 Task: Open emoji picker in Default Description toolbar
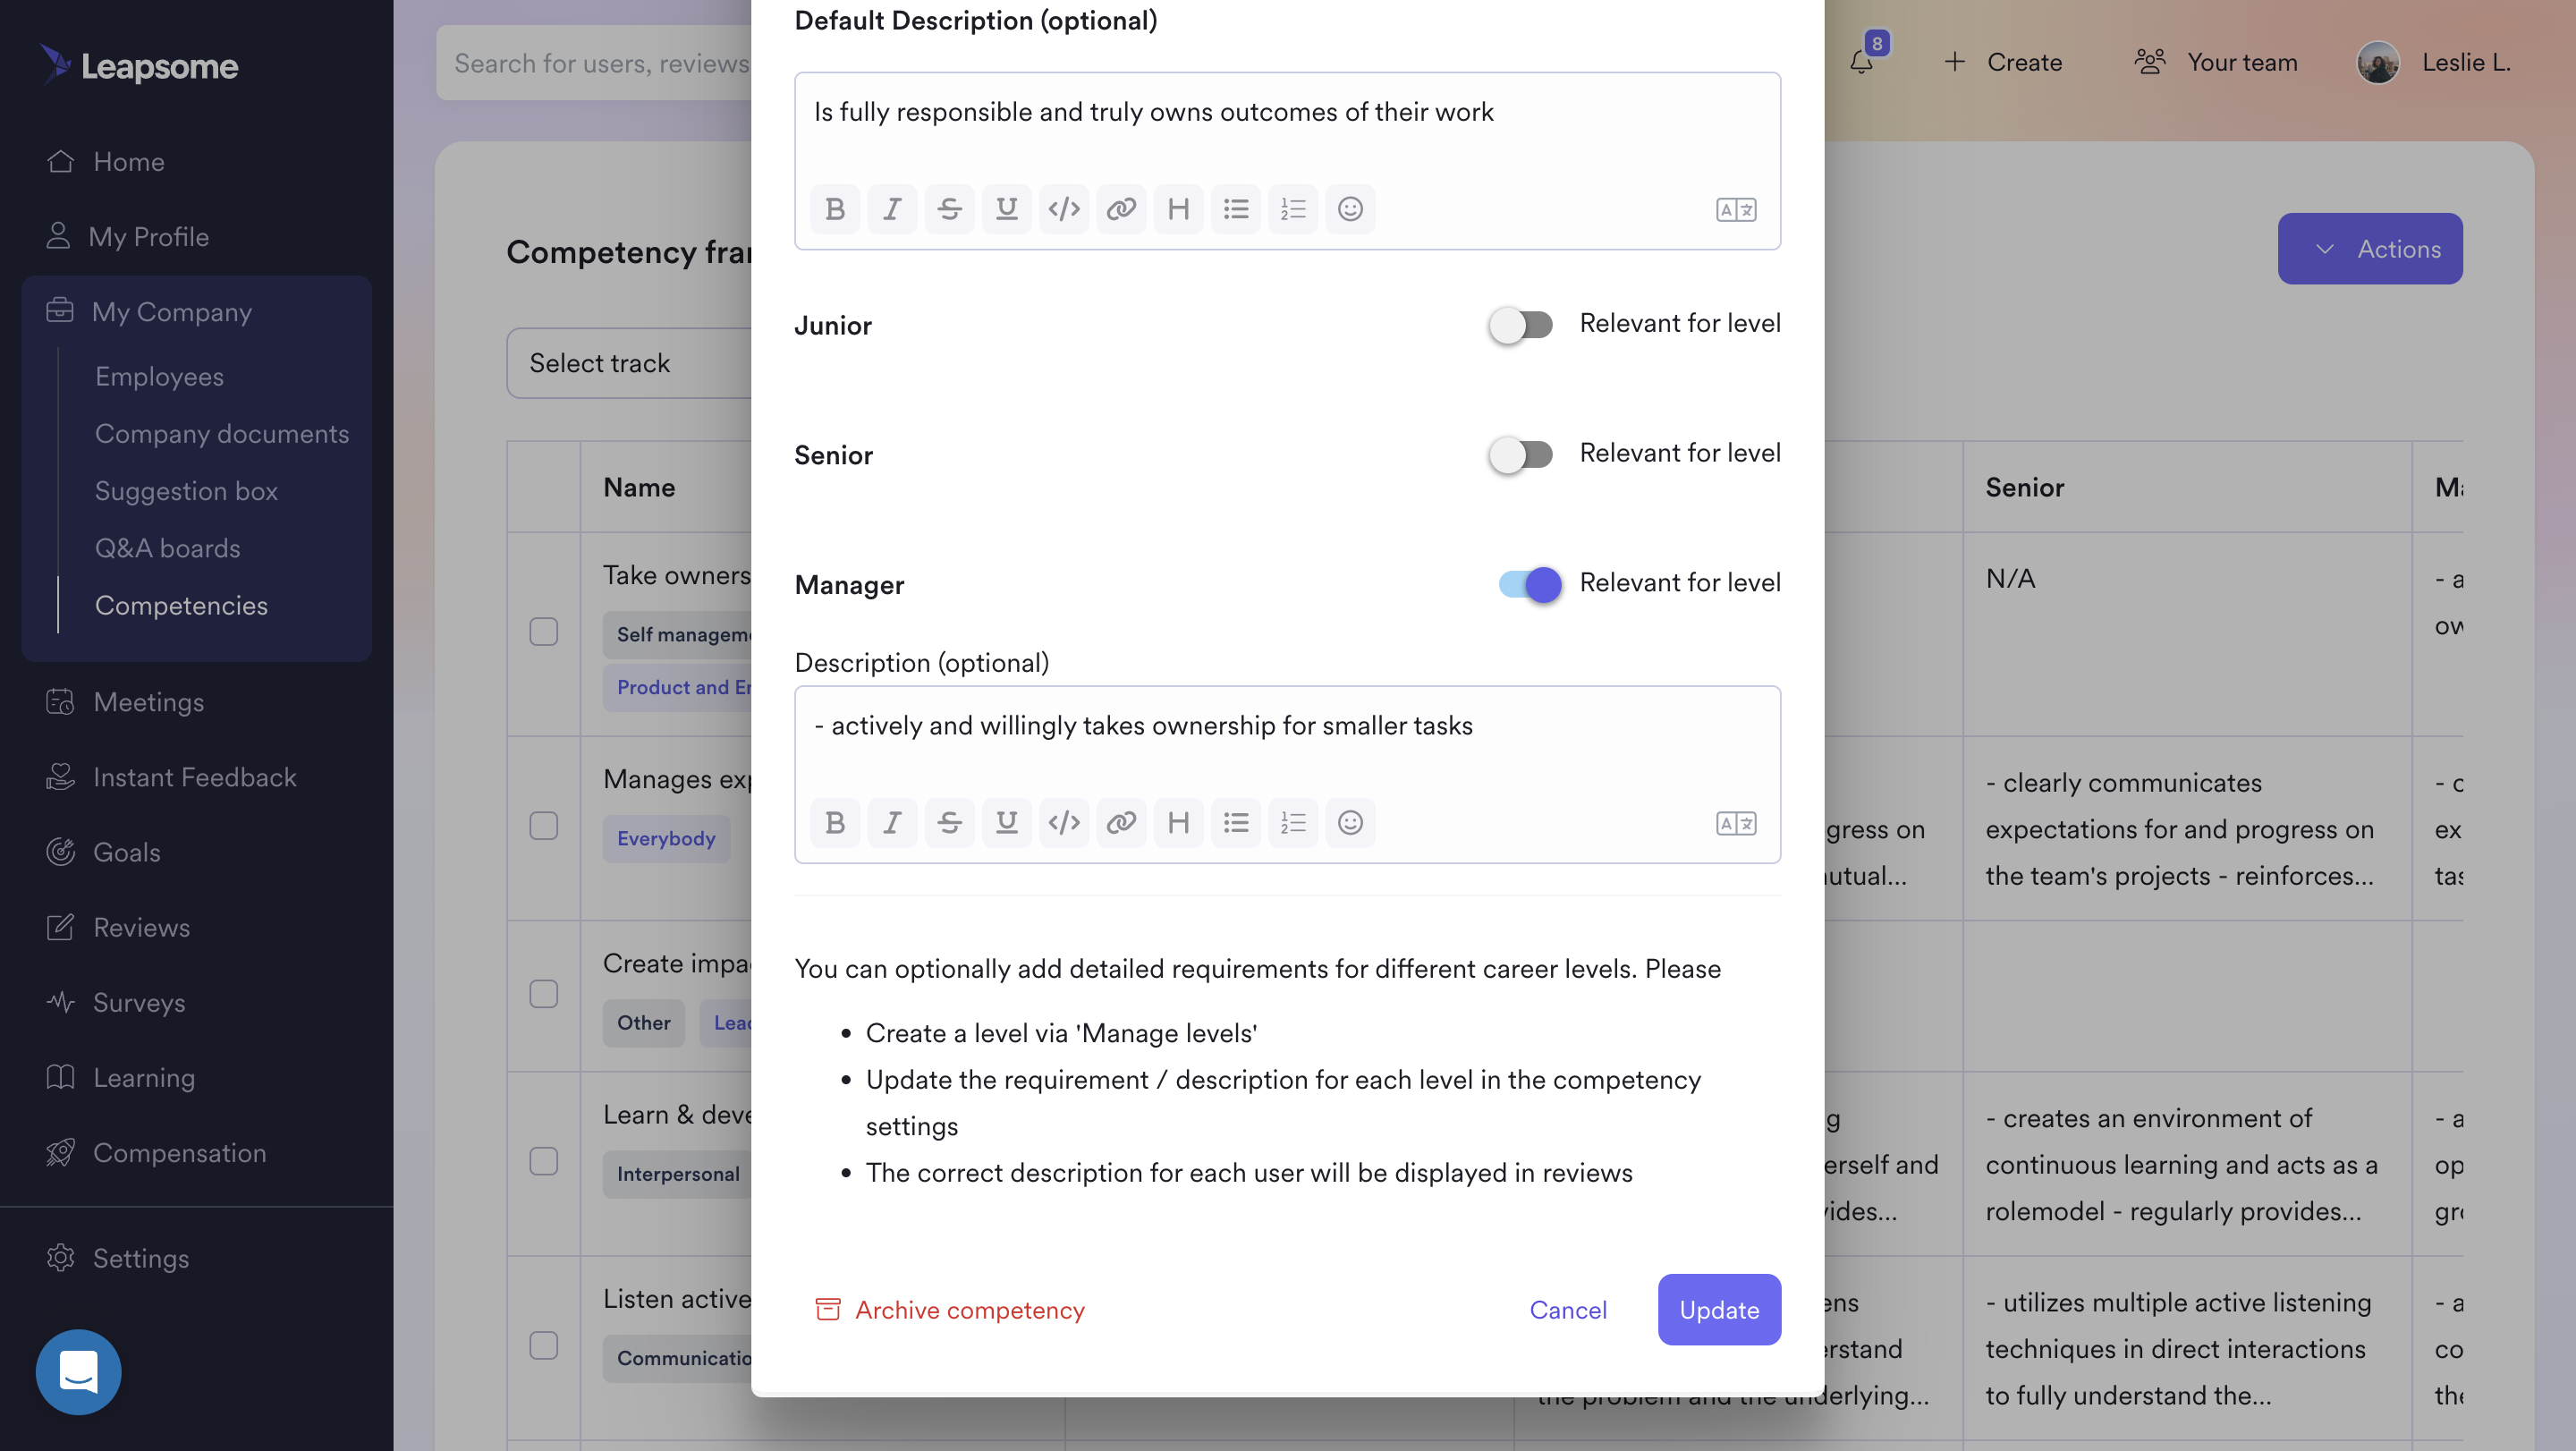[1350, 209]
